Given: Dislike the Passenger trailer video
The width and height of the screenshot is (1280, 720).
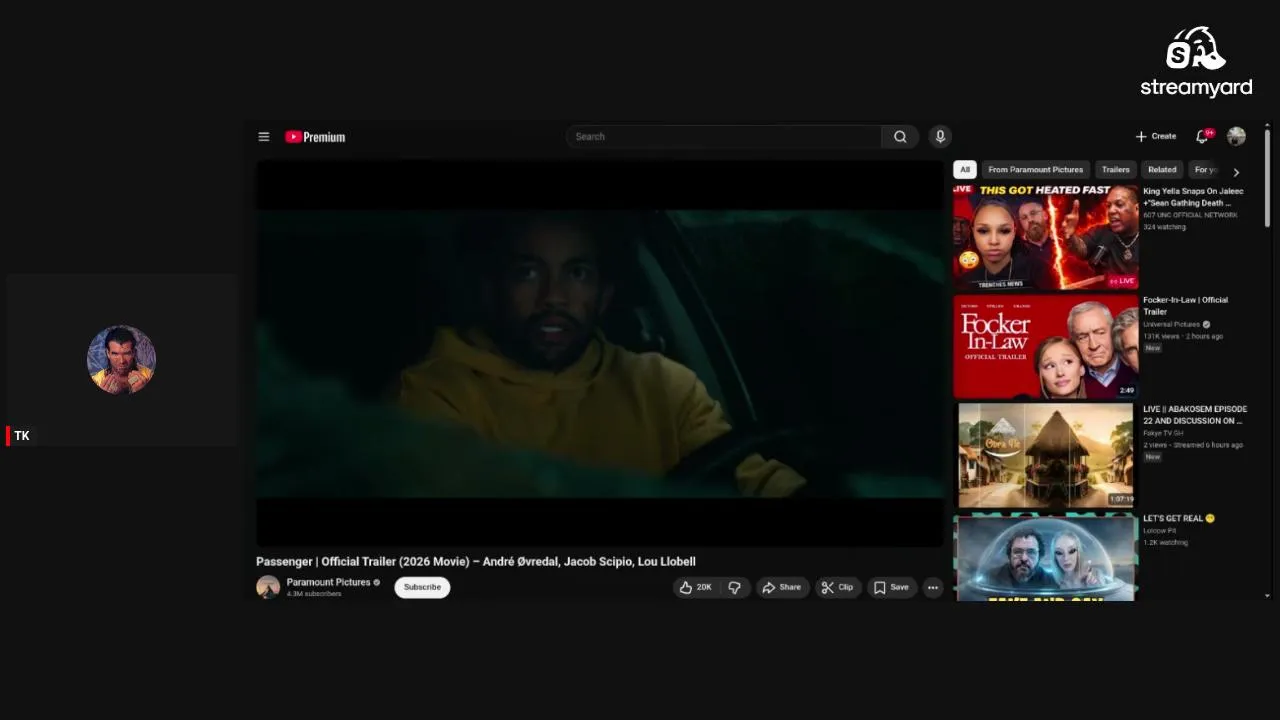Looking at the screenshot, I should [735, 587].
